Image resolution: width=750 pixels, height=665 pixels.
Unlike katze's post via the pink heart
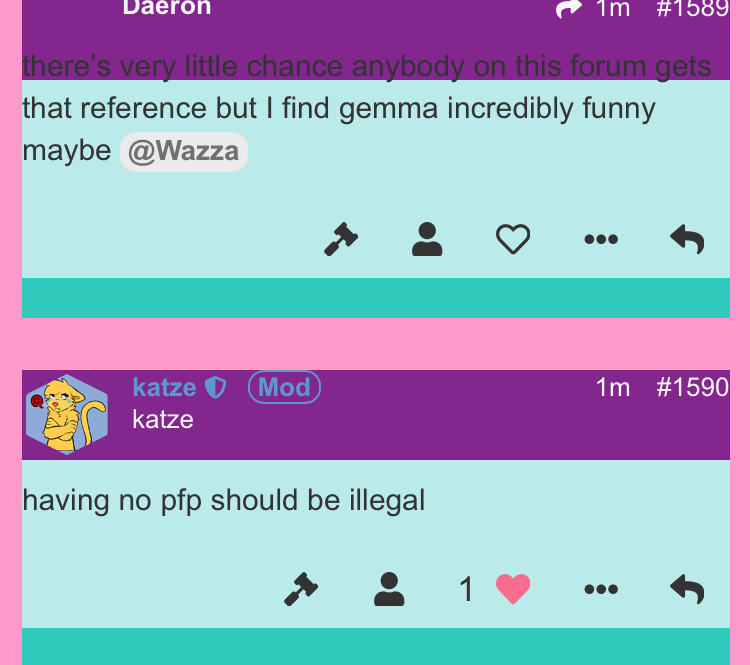pos(513,589)
